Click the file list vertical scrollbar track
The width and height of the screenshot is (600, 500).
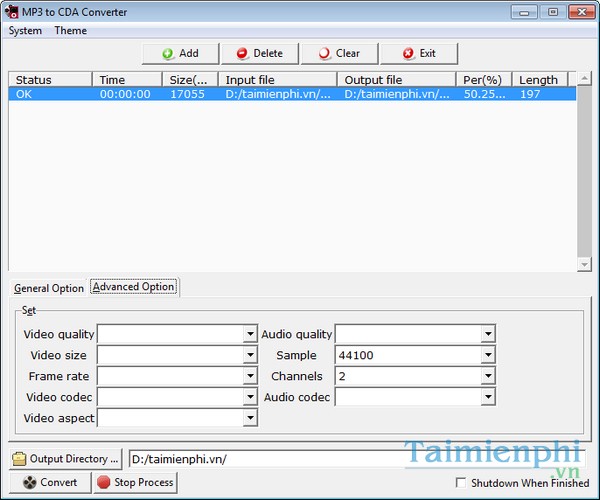(584, 171)
